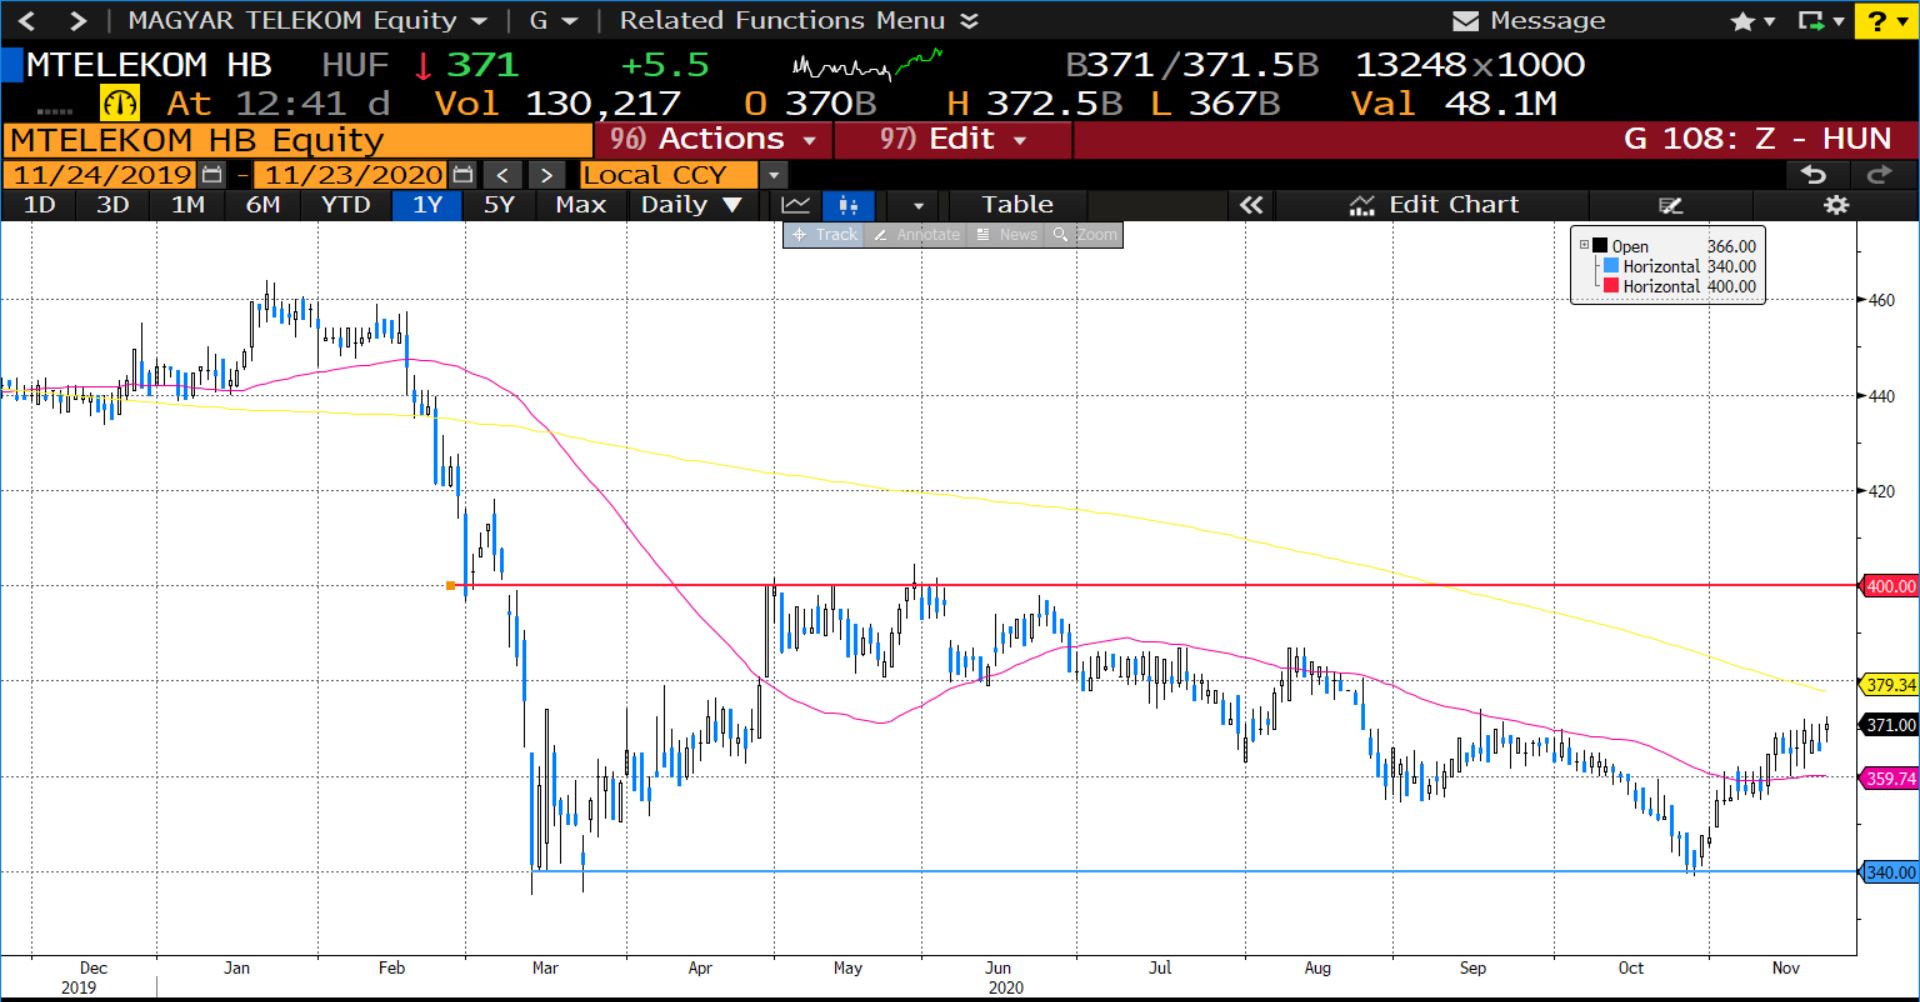The image size is (1920, 1002).
Task: Toggle the News overlay
Action: coord(1007,235)
